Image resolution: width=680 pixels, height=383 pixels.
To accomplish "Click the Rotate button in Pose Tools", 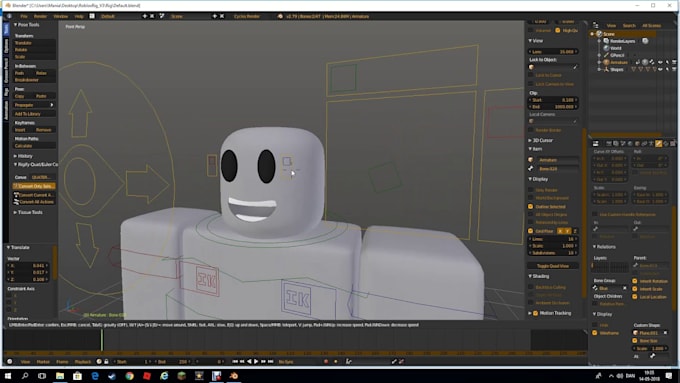I will click(x=34, y=50).
